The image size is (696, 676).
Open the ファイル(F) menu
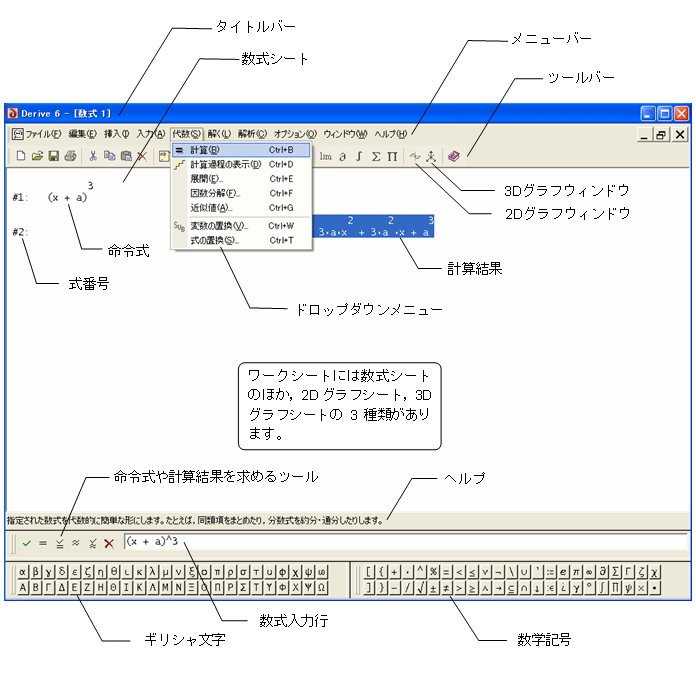[43, 134]
